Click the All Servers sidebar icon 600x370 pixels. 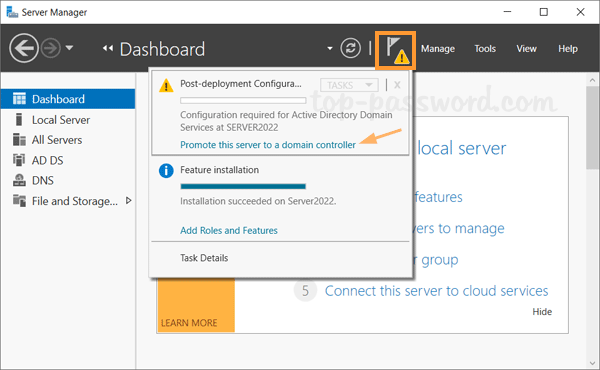(19, 140)
